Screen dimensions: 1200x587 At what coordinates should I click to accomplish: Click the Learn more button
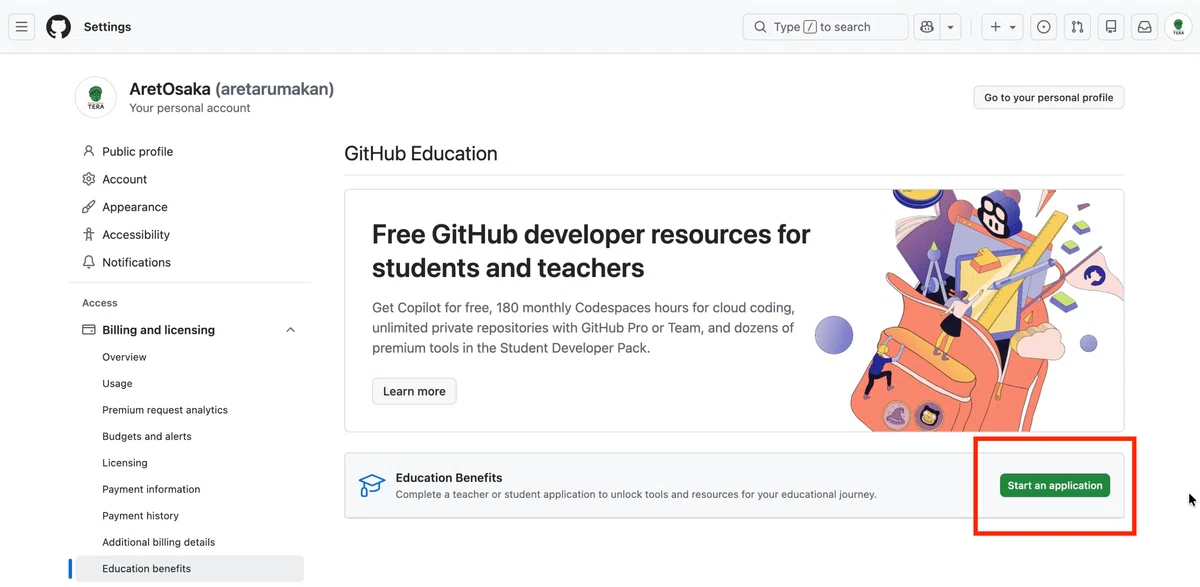[414, 391]
